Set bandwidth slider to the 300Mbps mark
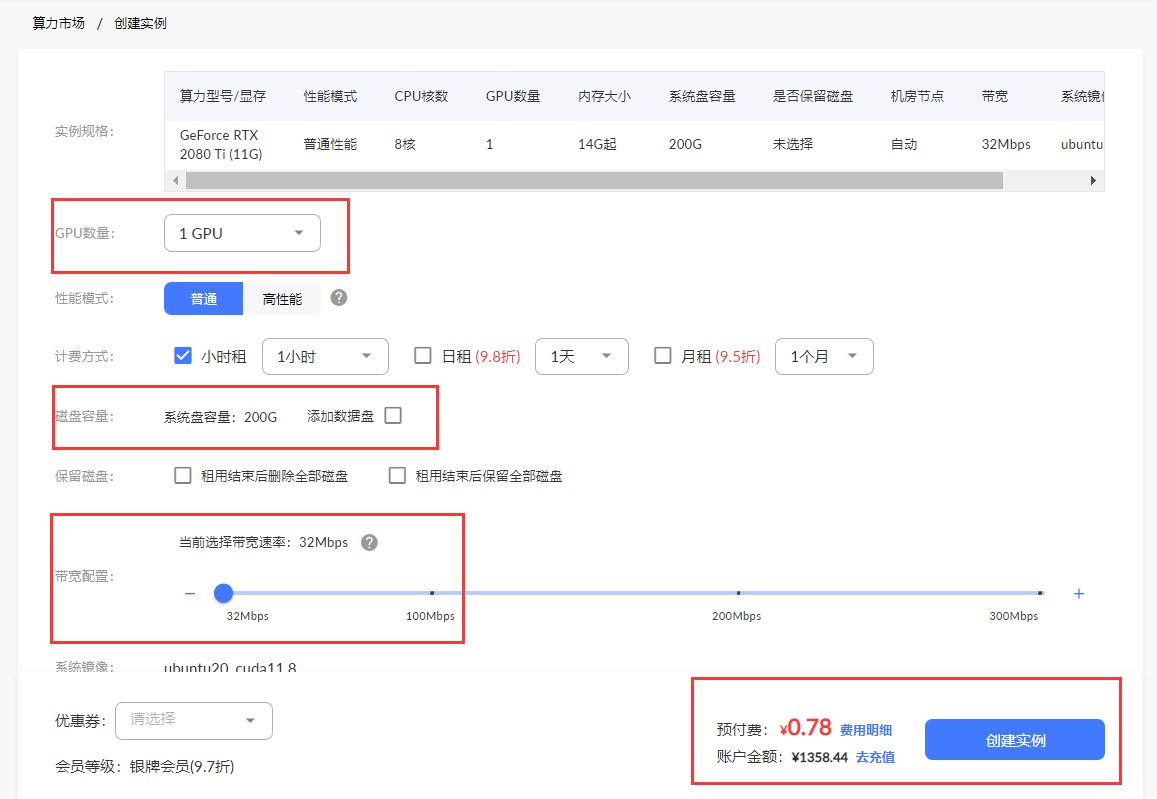 [1040, 593]
